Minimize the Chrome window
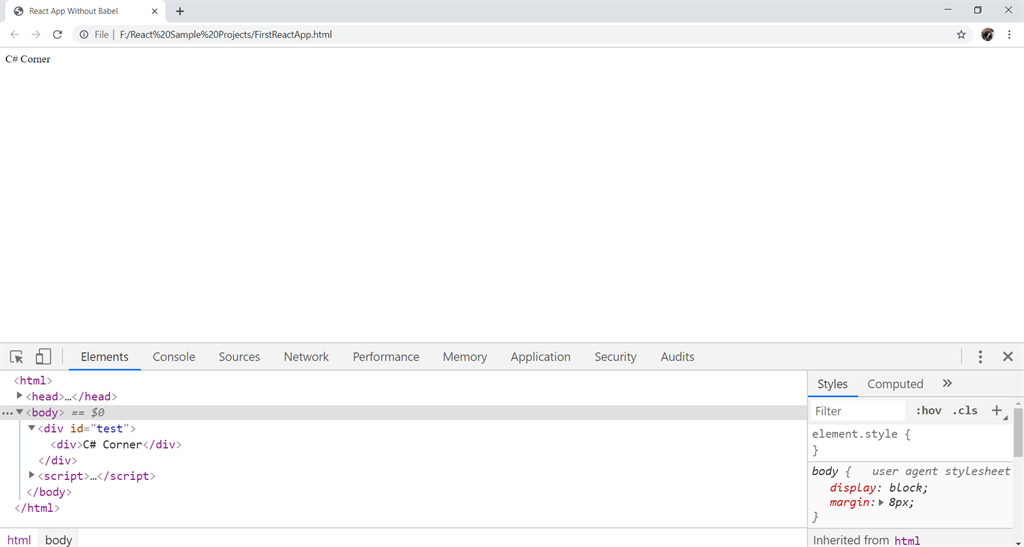 (948, 10)
